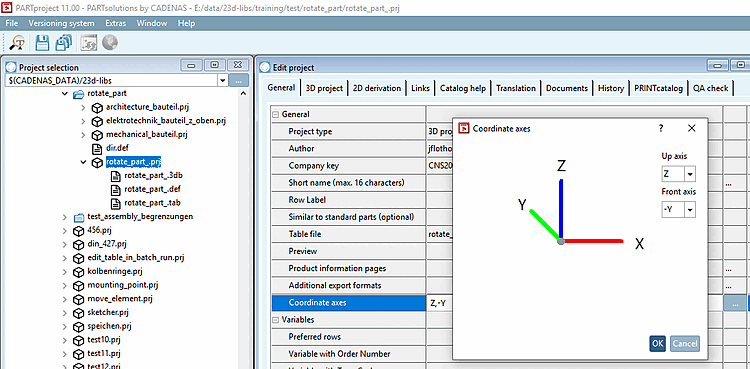Viewport: 750px width, 369px height.
Task: Click the test_assembly_begrenzungen folder icon
Action: [x=79, y=217]
